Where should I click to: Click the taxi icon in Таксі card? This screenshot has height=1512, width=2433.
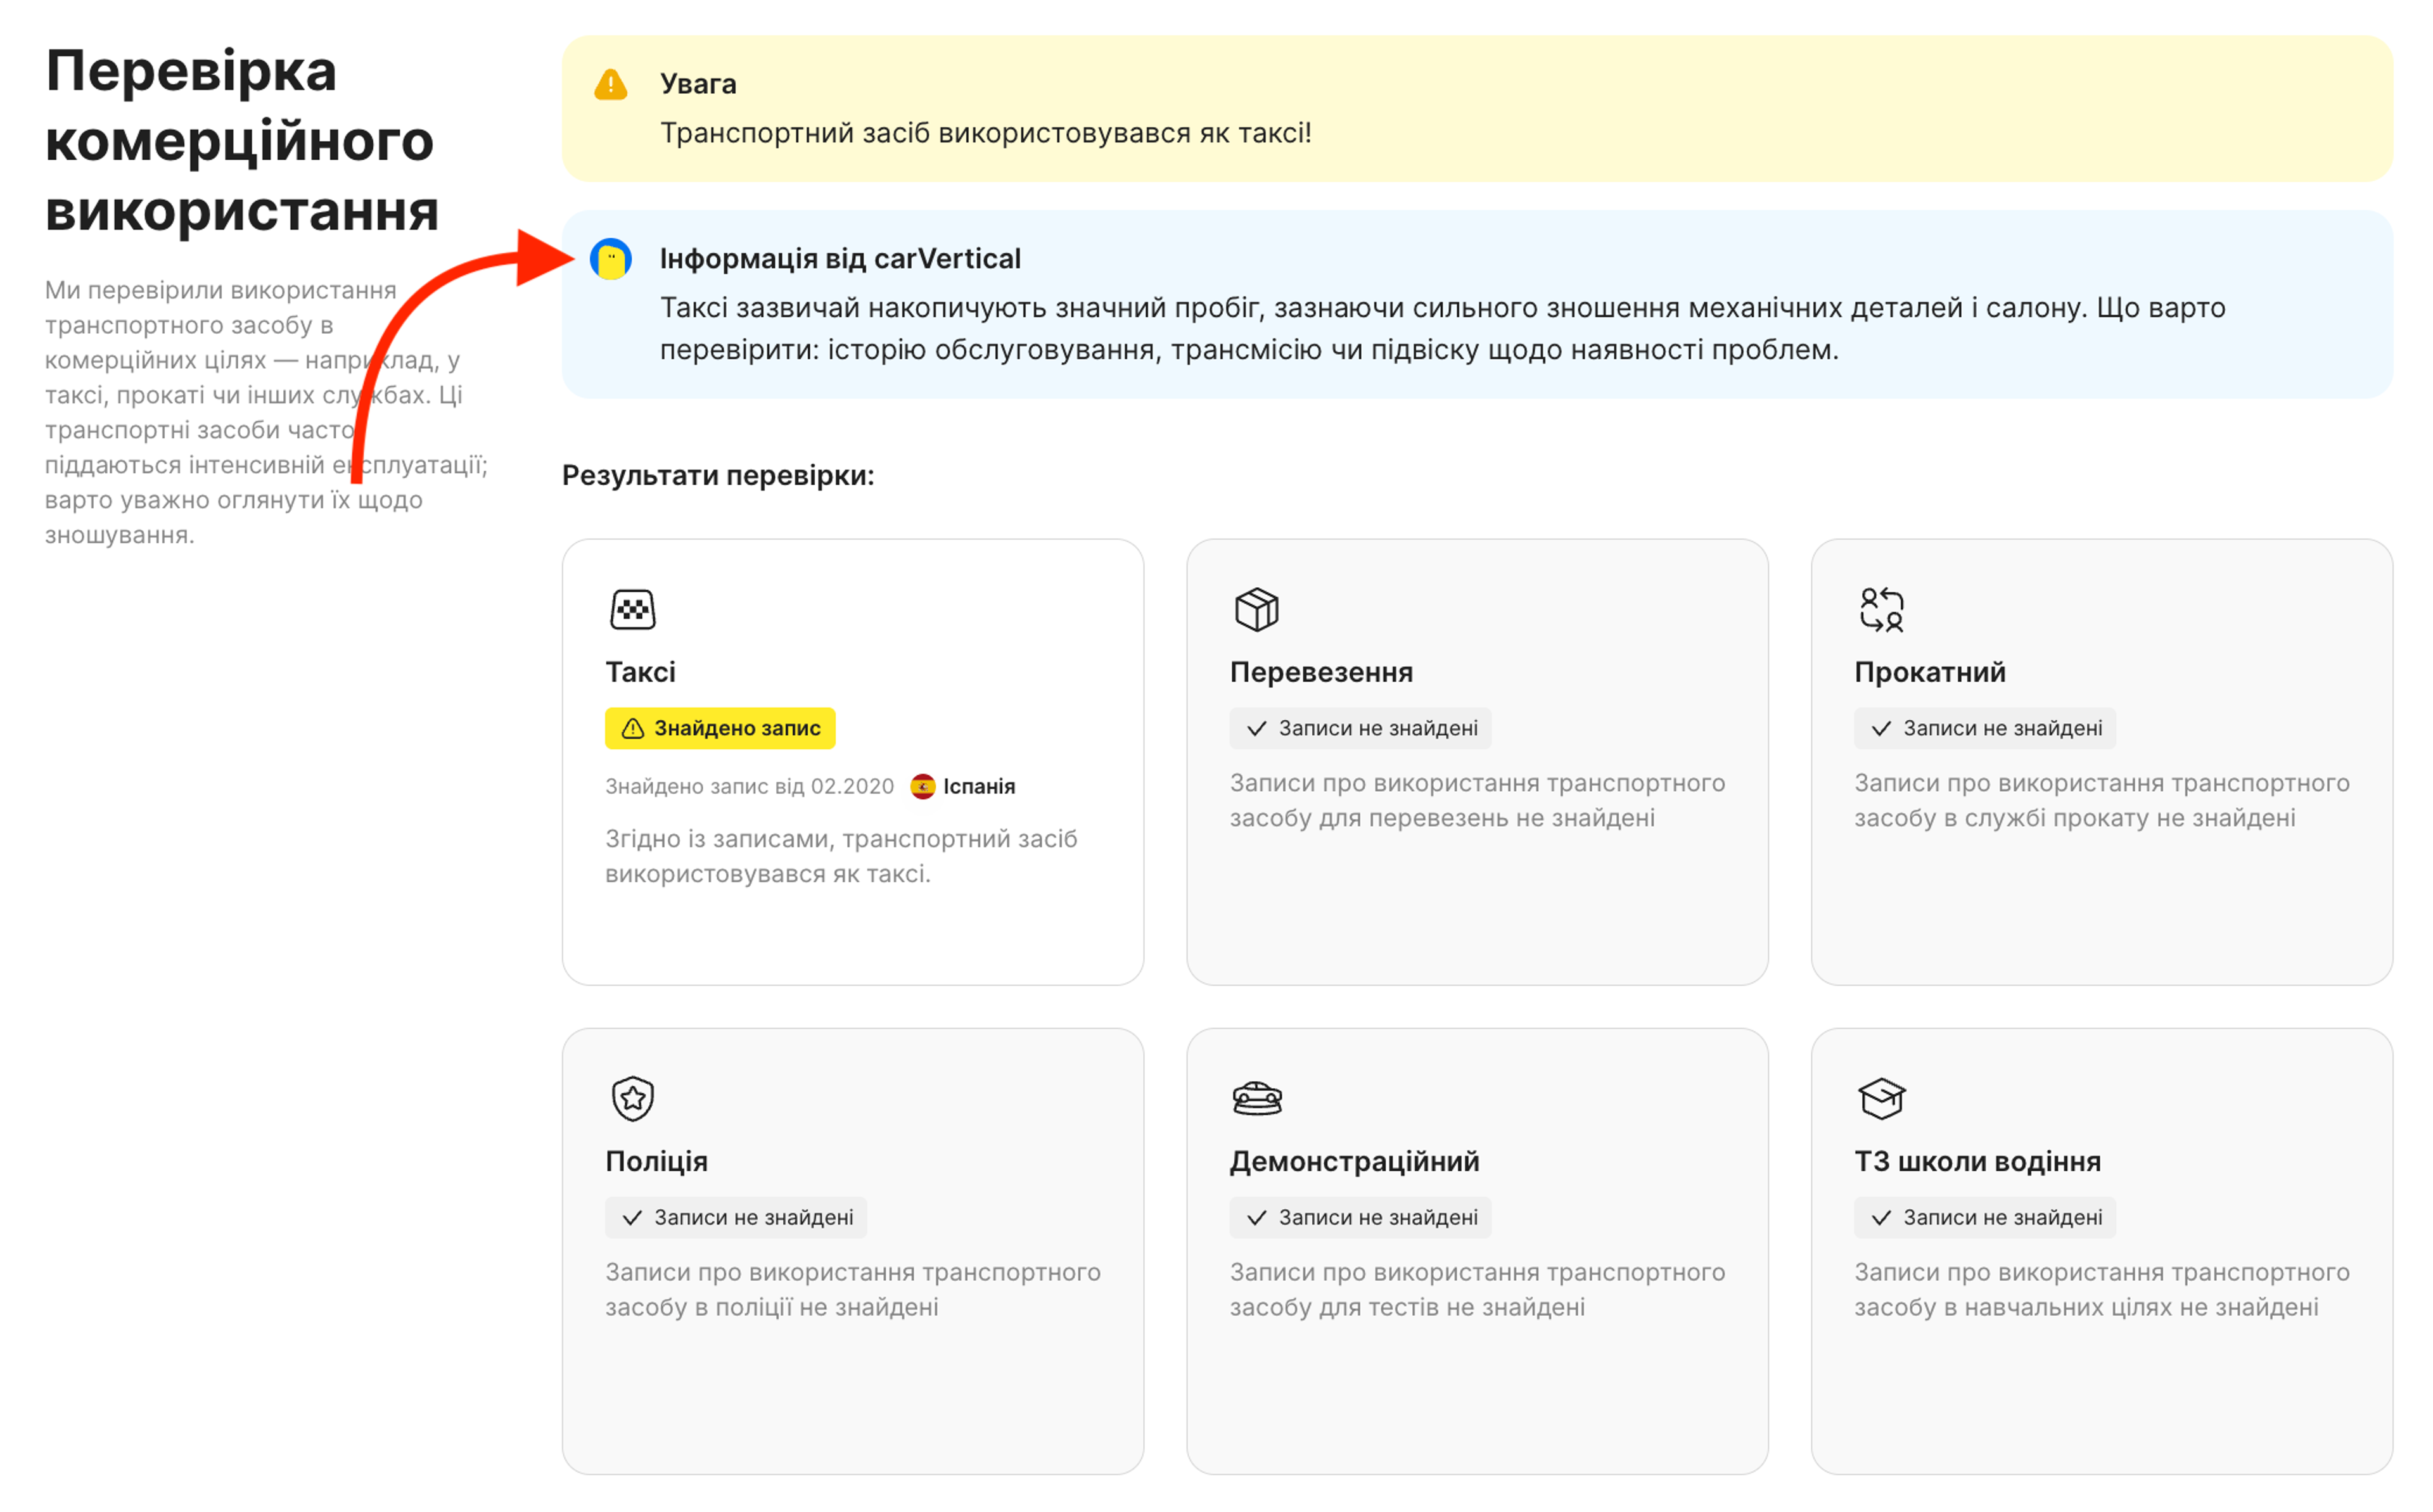(x=633, y=609)
